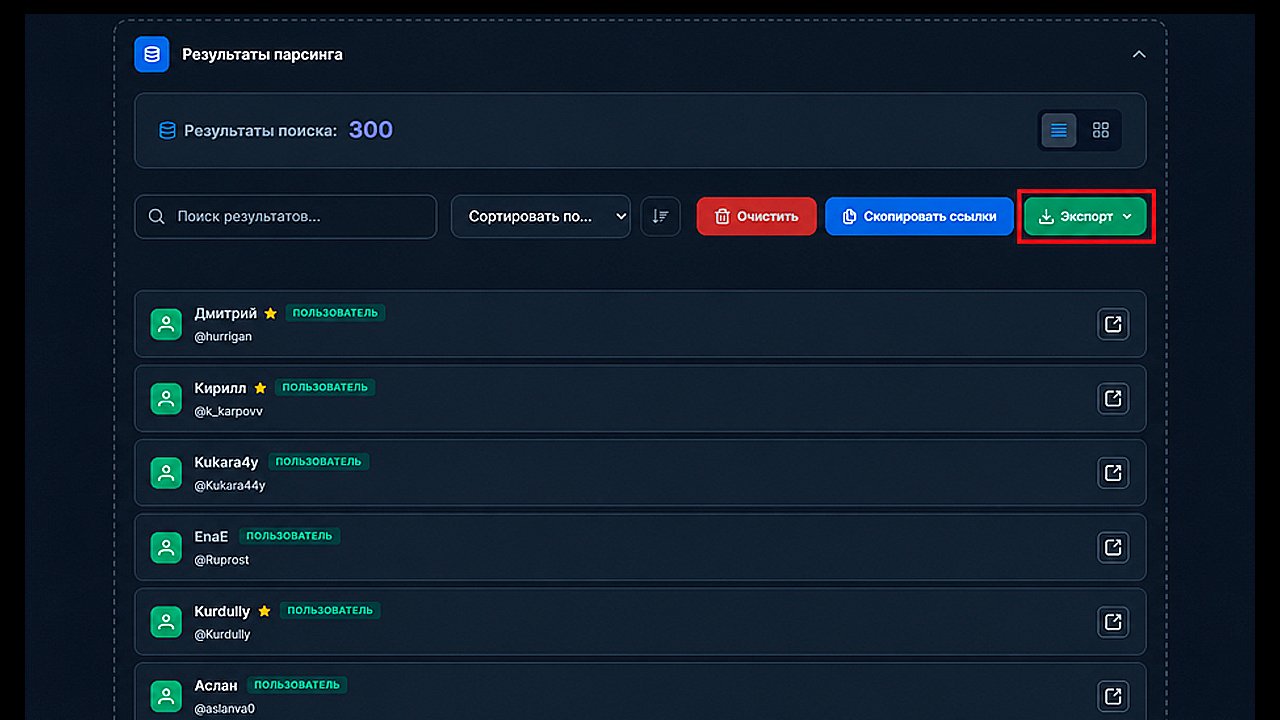1280x720 pixels.
Task: Click the user avatar icon for Кирилл
Action: tap(166, 398)
